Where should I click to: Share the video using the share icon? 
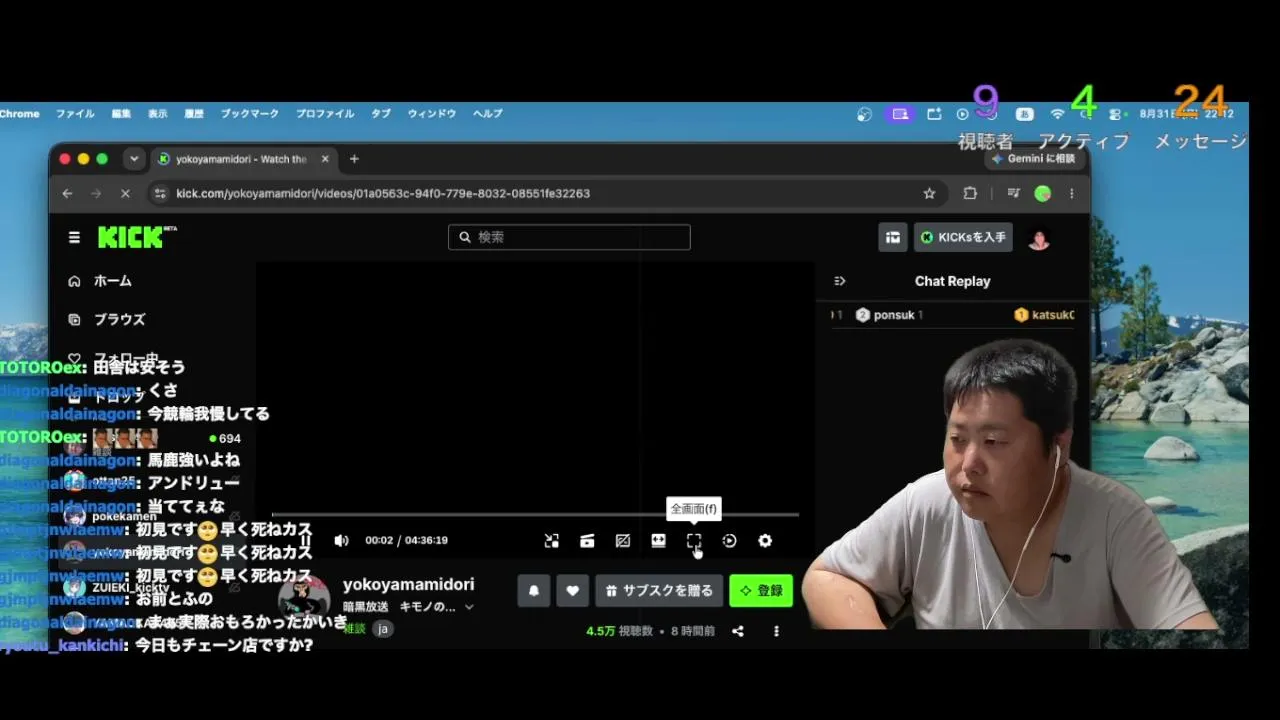click(738, 631)
